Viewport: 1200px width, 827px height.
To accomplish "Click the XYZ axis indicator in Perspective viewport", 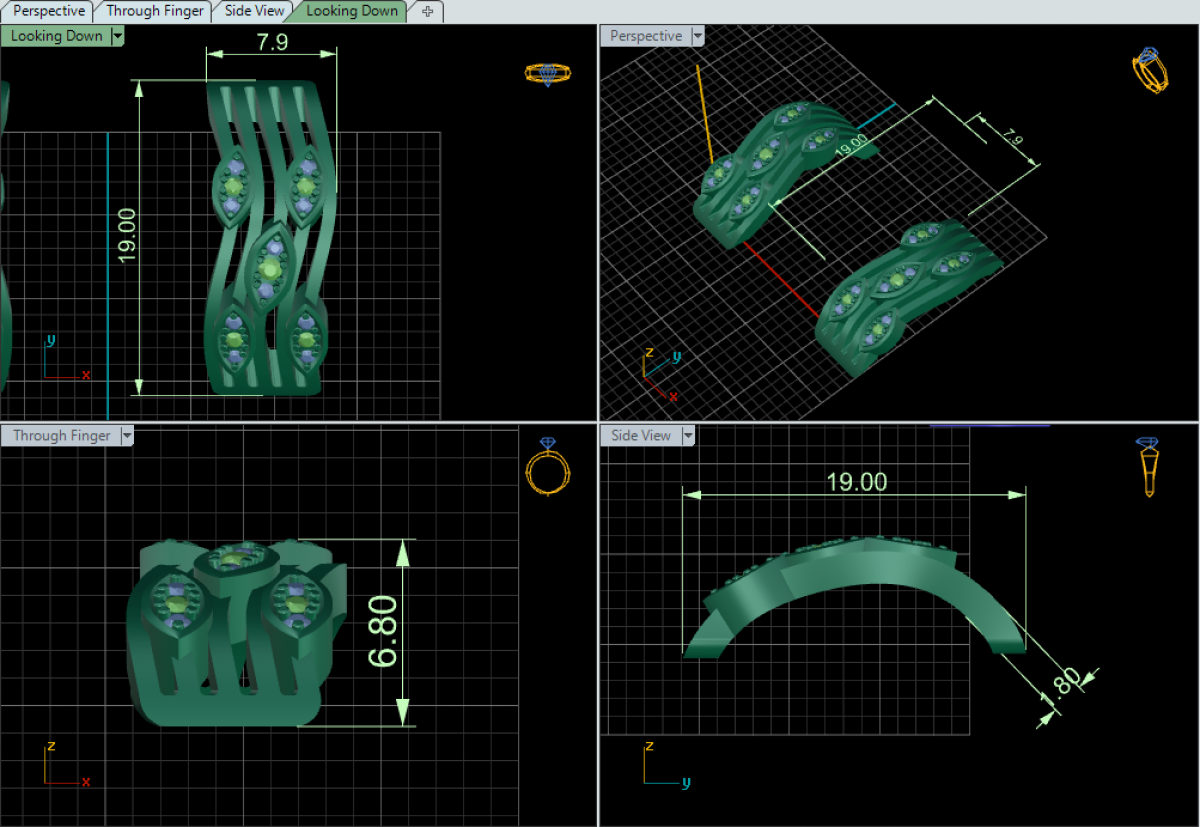I will pyautogui.click(x=658, y=374).
